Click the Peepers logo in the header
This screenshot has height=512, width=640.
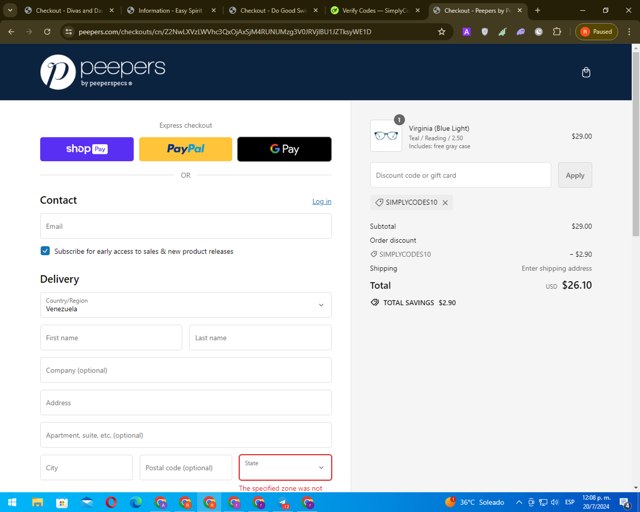coord(103,72)
